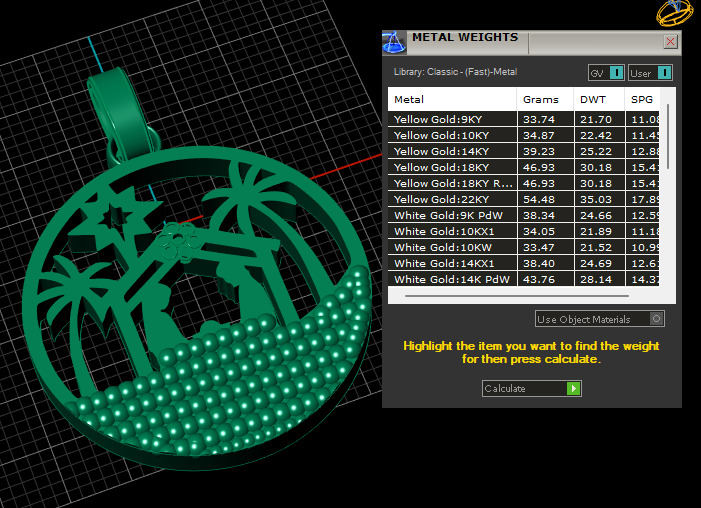Select the Yellow Gold:18KY R... row
Viewport: 701px width, 508px height.
coord(524,183)
